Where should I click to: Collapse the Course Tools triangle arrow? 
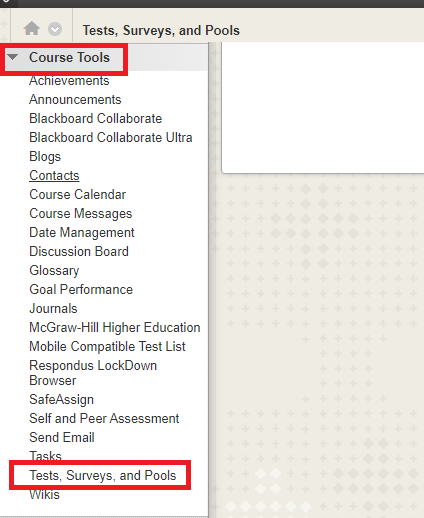[x=13, y=57]
